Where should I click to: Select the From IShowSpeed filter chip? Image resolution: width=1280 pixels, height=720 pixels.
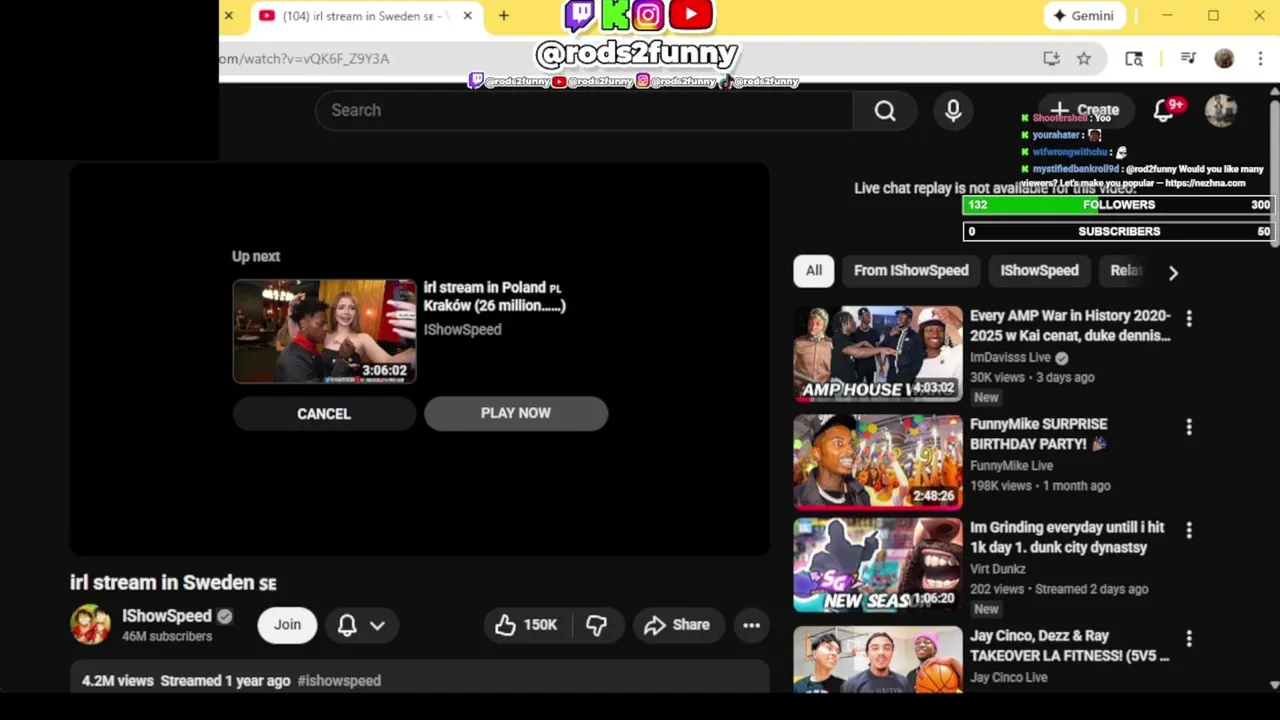tap(911, 271)
